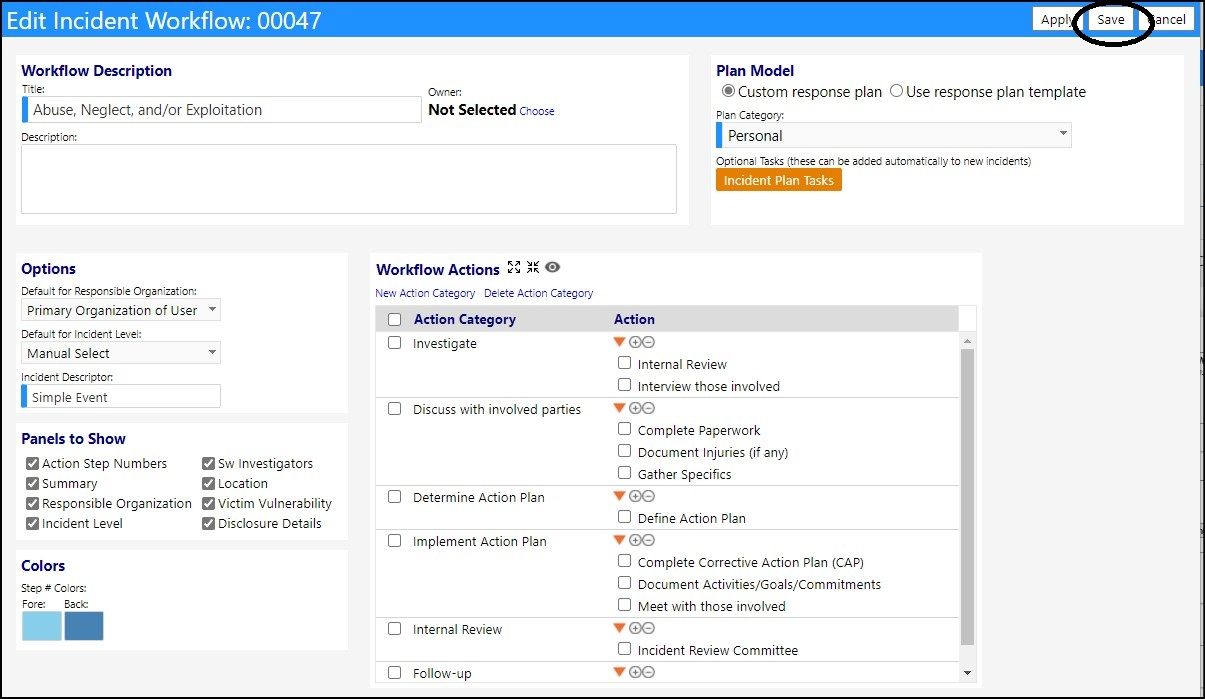Click the Cancel button
The width and height of the screenshot is (1205, 699).
pos(1166,20)
